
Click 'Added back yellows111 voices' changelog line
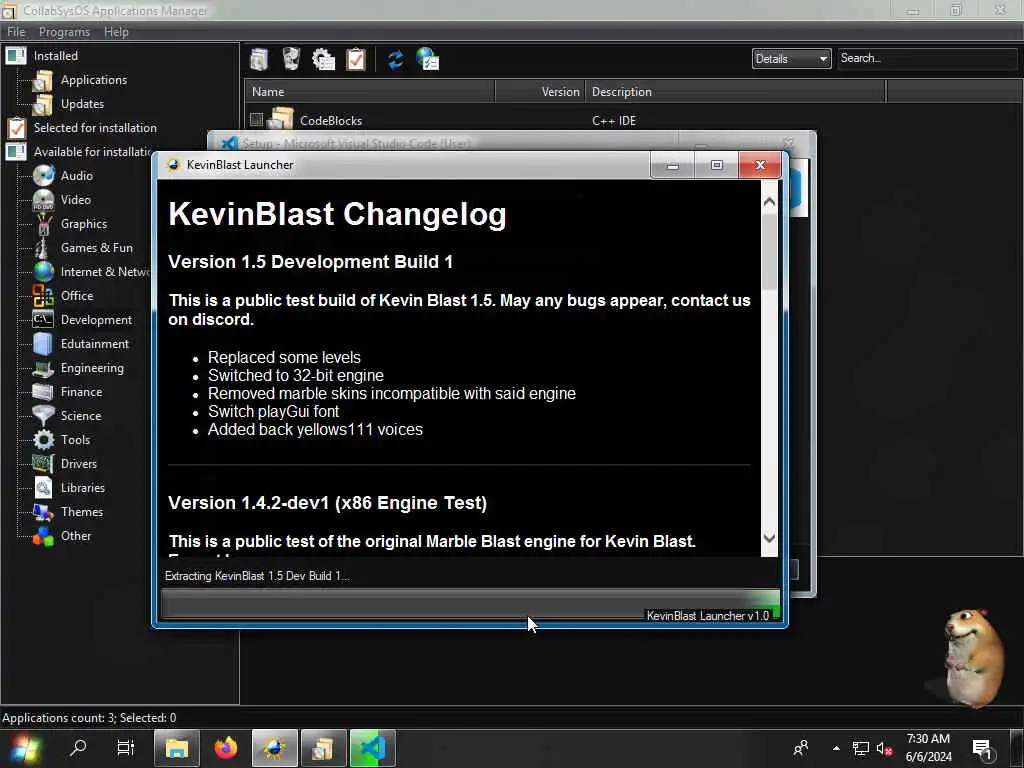click(315, 430)
